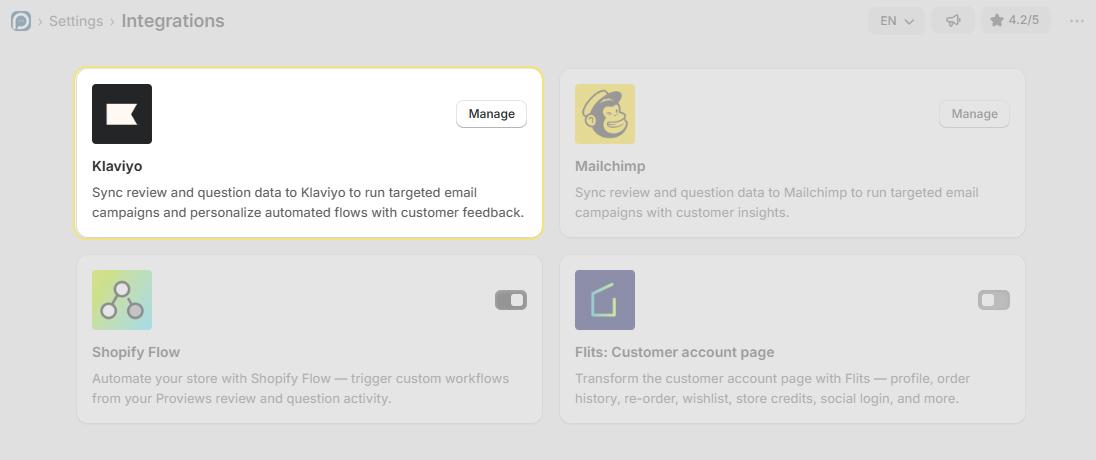The height and width of the screenshot is (460, 1096).
Task: Open the EN language dropdown
Action: (x=897, y=21)
